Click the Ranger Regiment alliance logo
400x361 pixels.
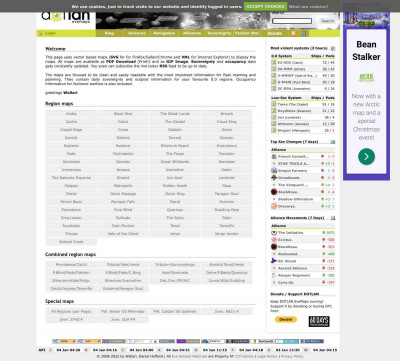pyautogui.click(x=274, y=275)
